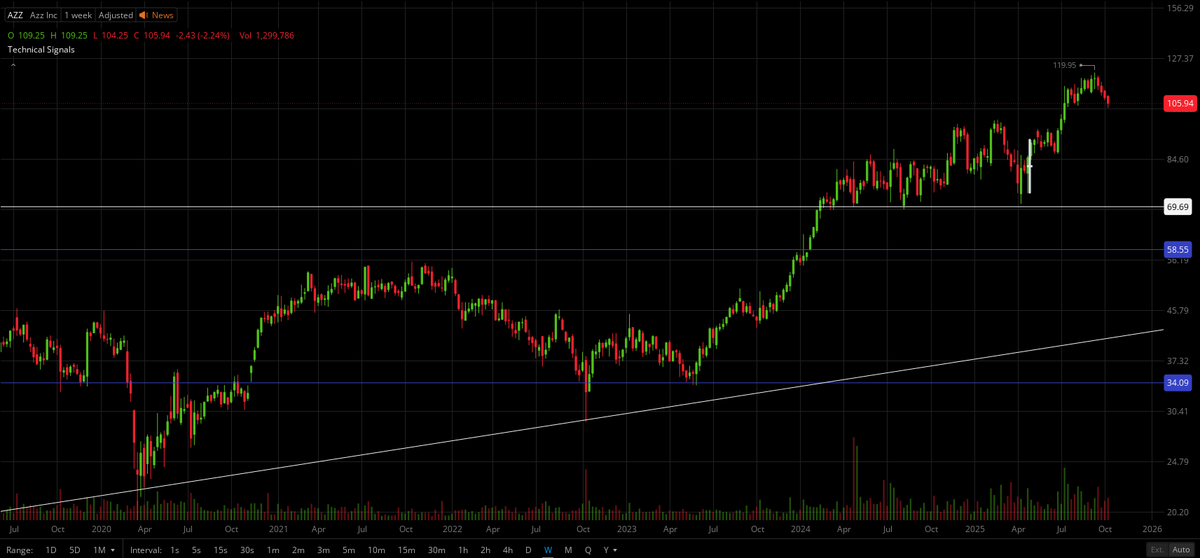Select the monthly M interval

coord(568,550)
